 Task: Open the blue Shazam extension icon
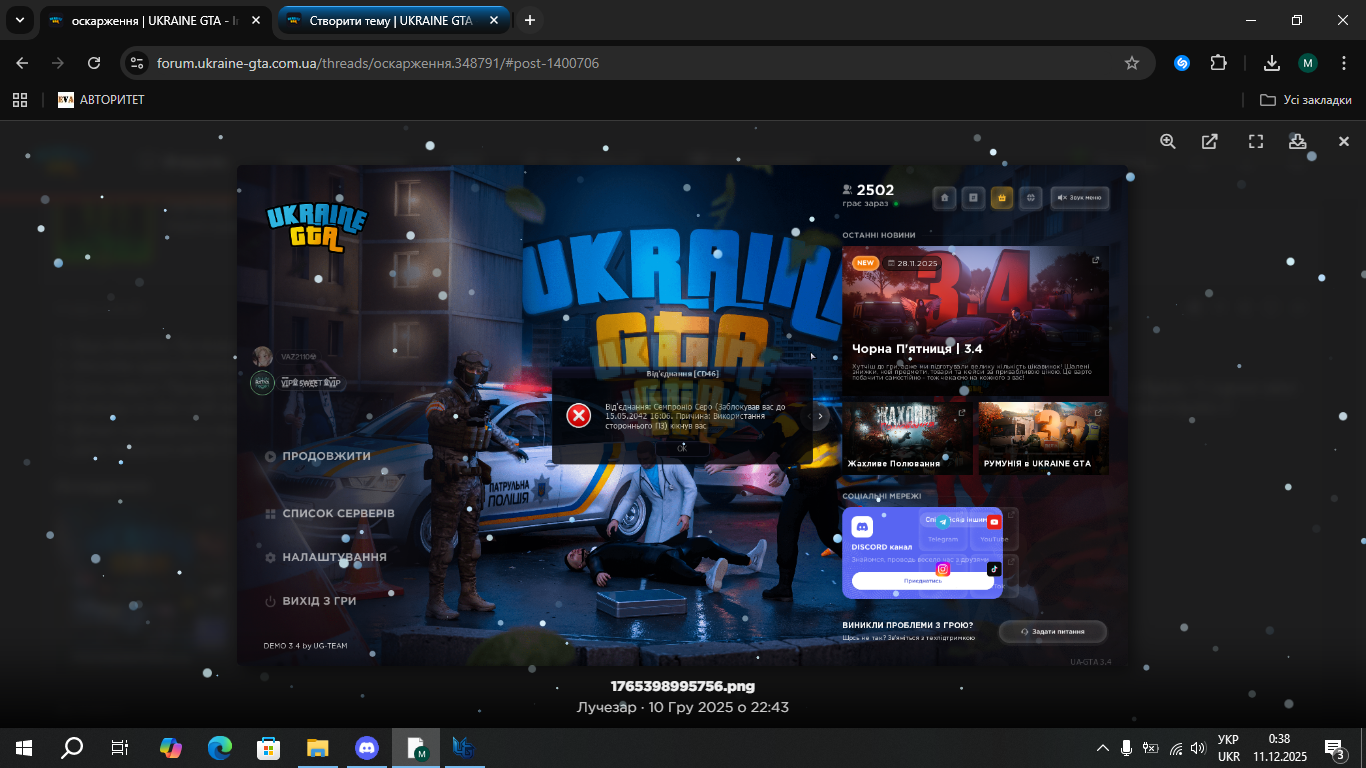tap(1181, 63)
